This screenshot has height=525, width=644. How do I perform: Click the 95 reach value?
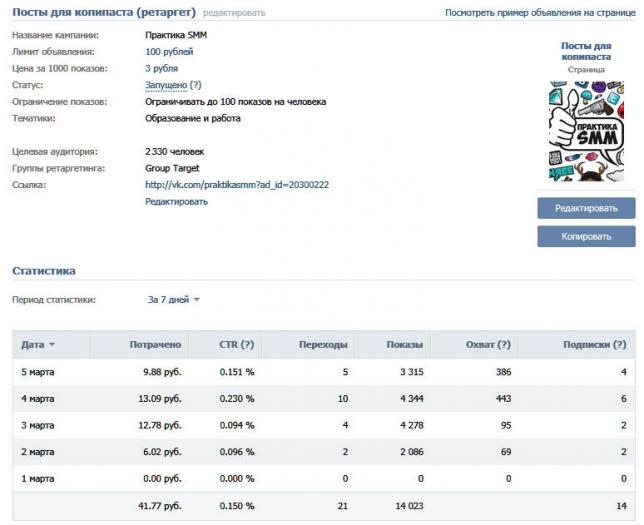point(506,426)
